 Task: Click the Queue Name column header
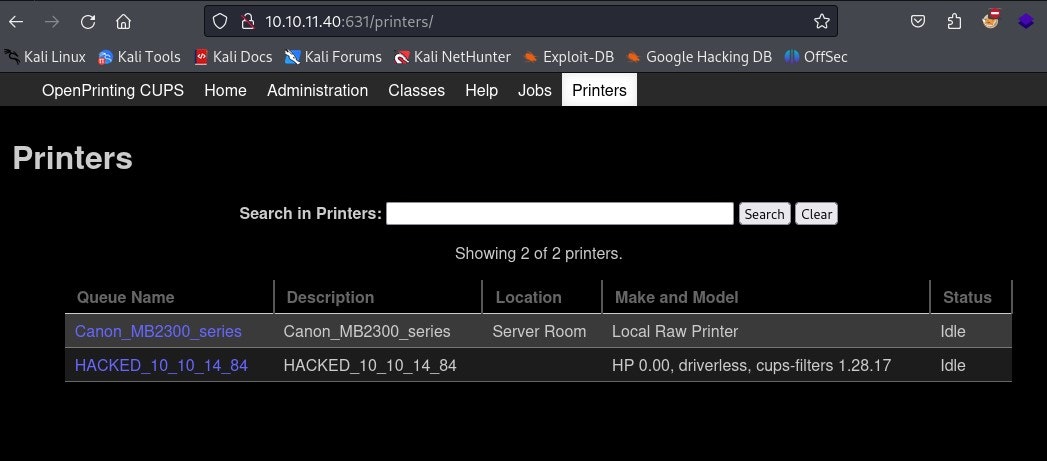126,297
